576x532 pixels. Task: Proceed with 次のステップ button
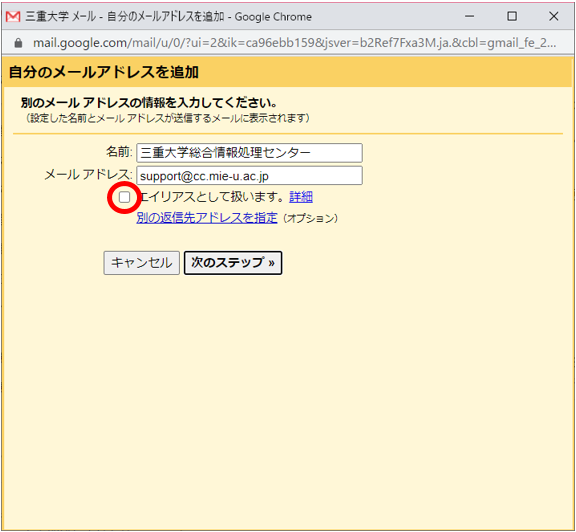coord(233,263)
